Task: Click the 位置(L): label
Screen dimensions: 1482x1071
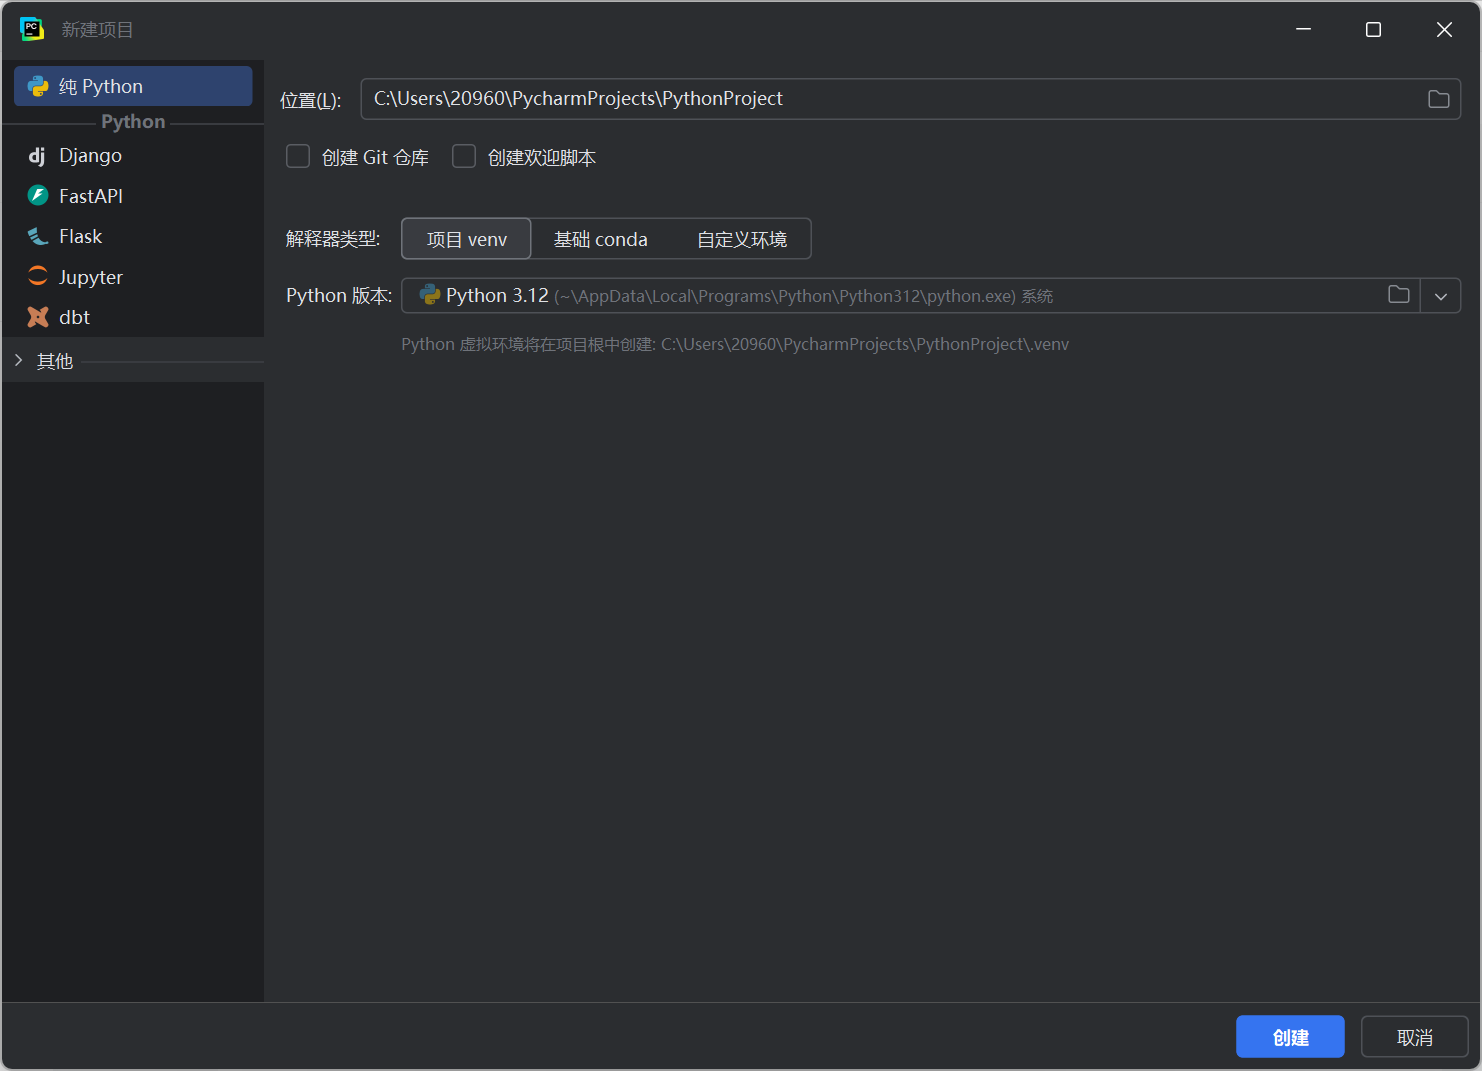Action: click(311, 100)
